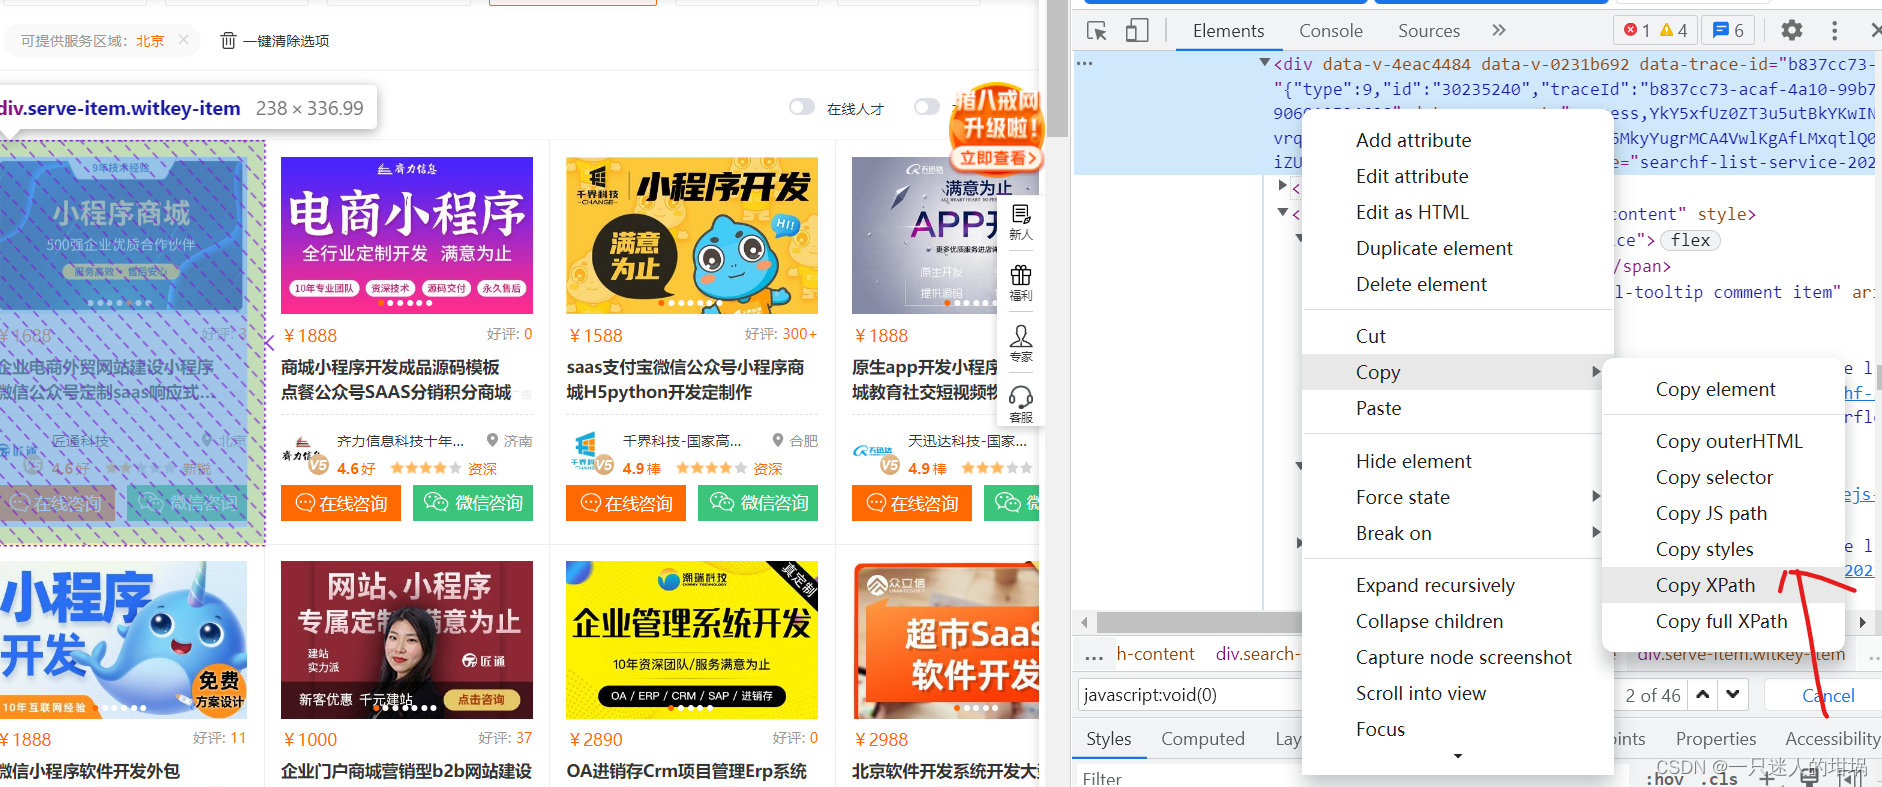Choose Expand recursively
1882x787 pixels.
[1458, 585]
